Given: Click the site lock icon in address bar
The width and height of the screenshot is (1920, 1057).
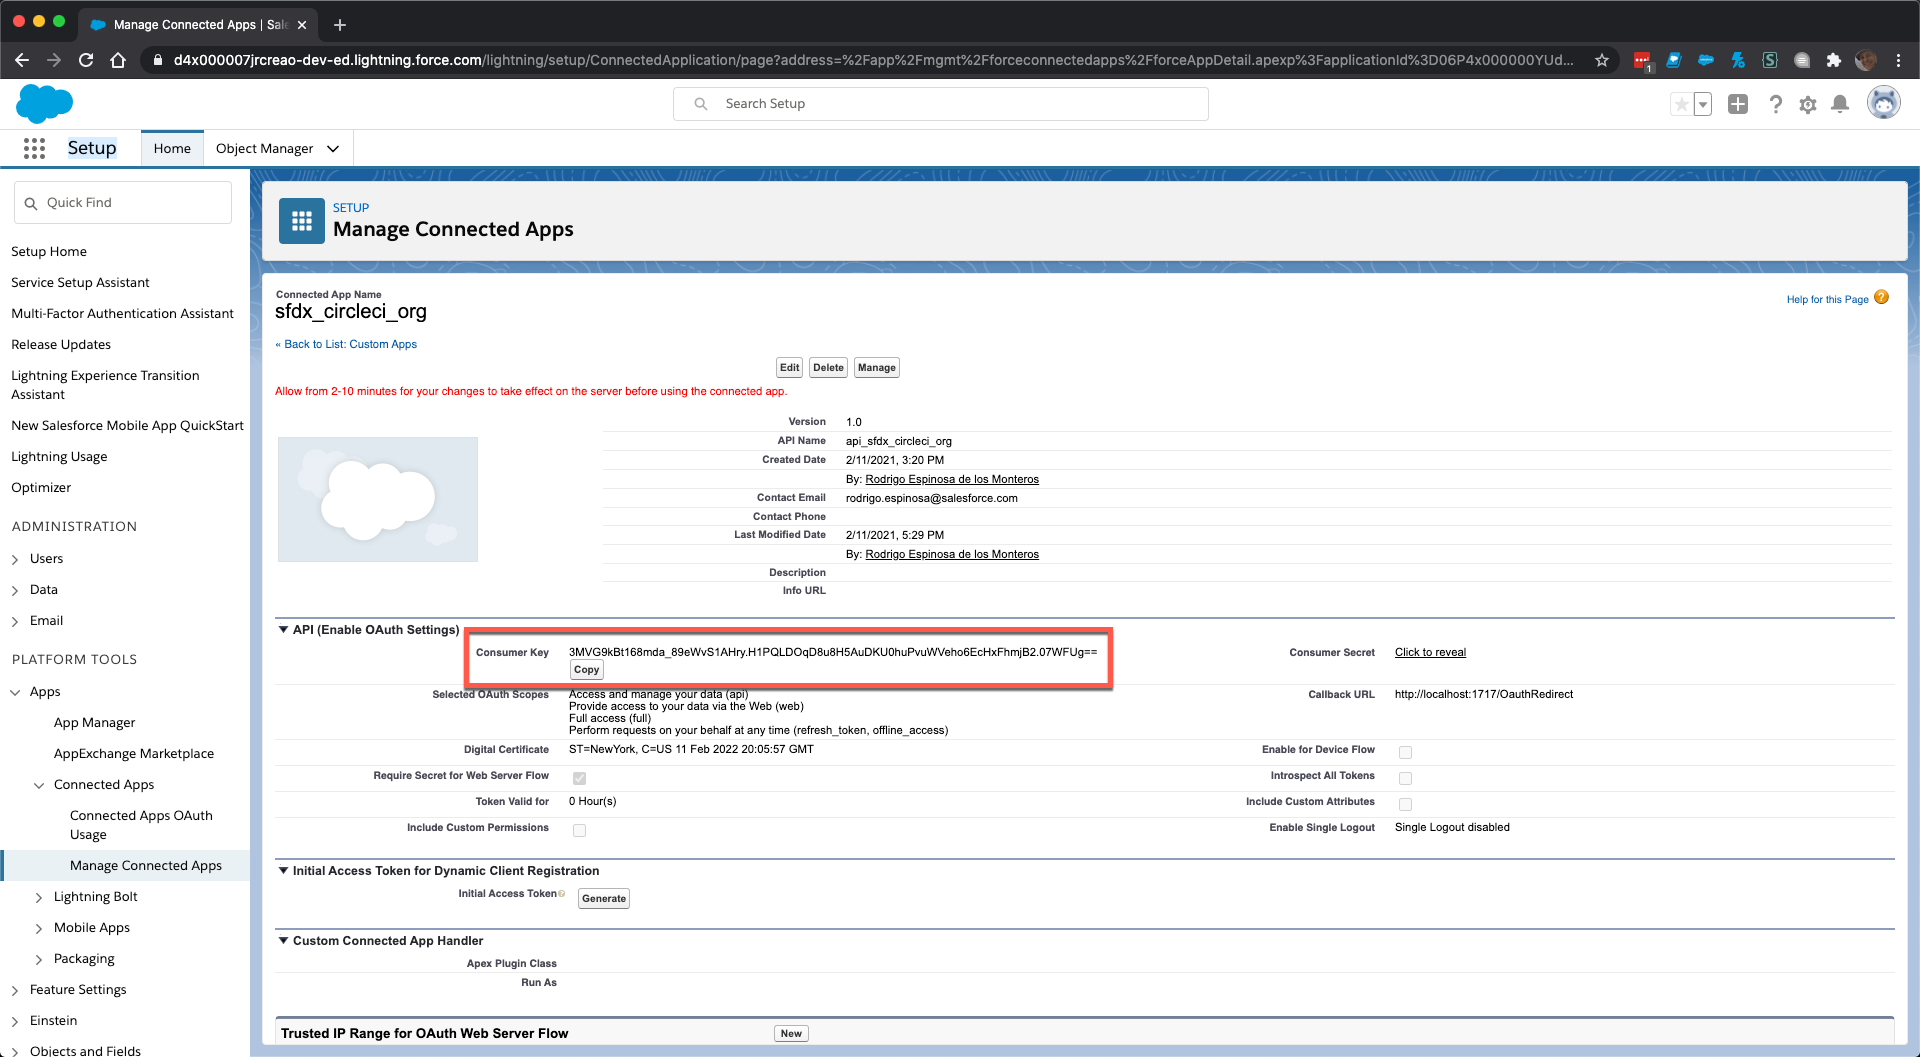Looking at the screenshot, I should [x=157, y=60].
